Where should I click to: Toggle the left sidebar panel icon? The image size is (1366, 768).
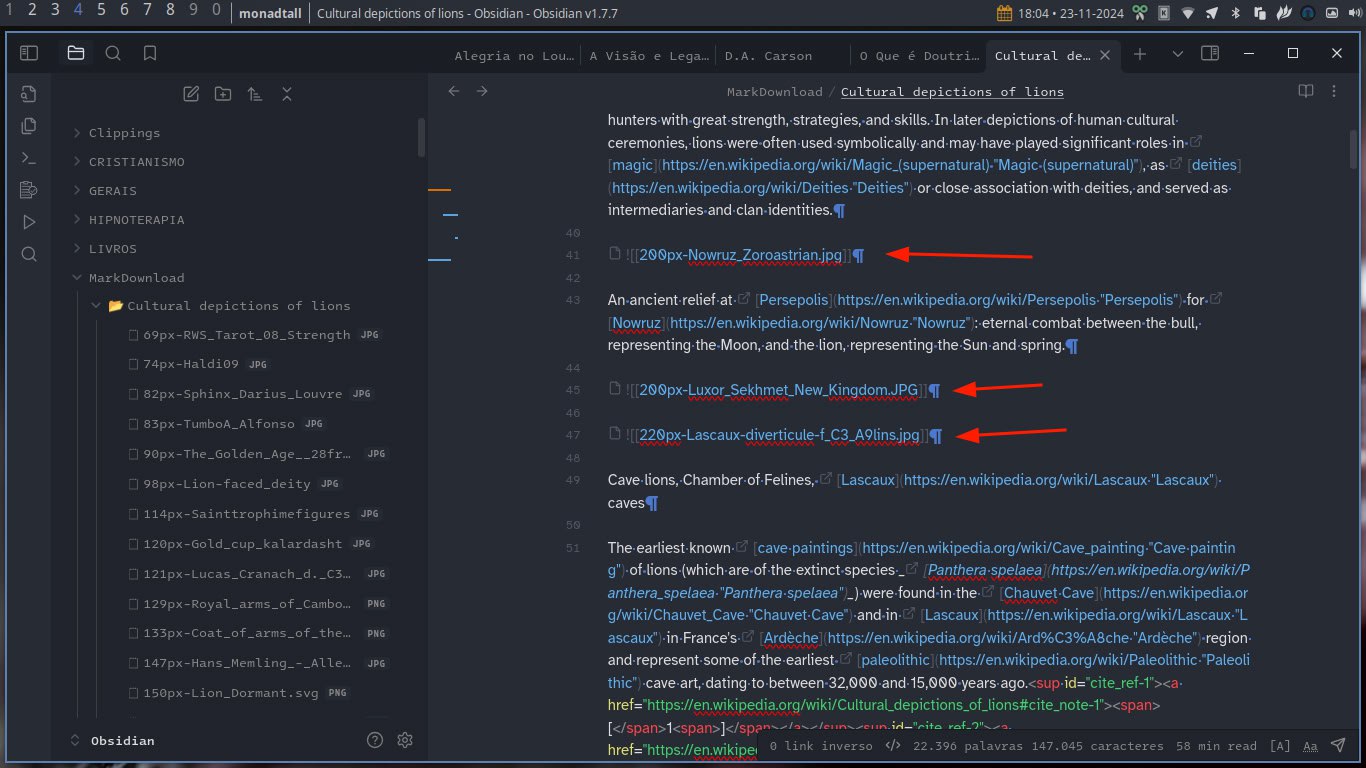(28, 53)
